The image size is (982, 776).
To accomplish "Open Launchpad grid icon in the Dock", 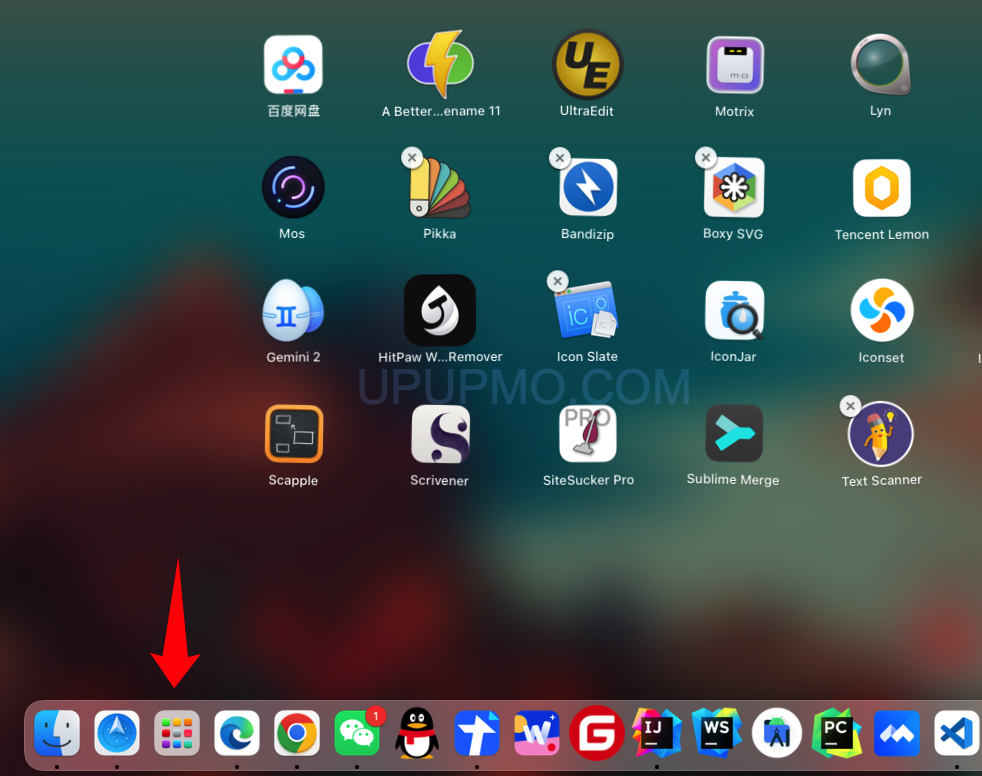I will tap(177, 733).
